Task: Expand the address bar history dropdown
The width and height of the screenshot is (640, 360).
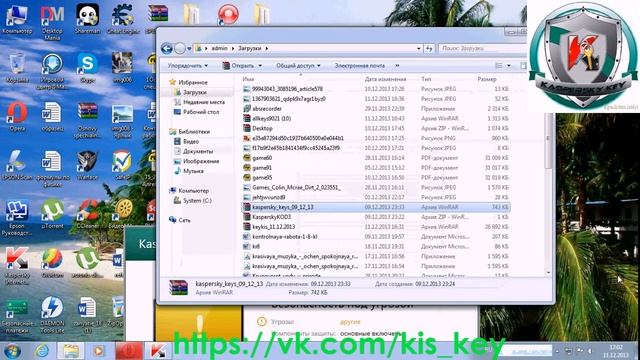Action: (419, 49)
